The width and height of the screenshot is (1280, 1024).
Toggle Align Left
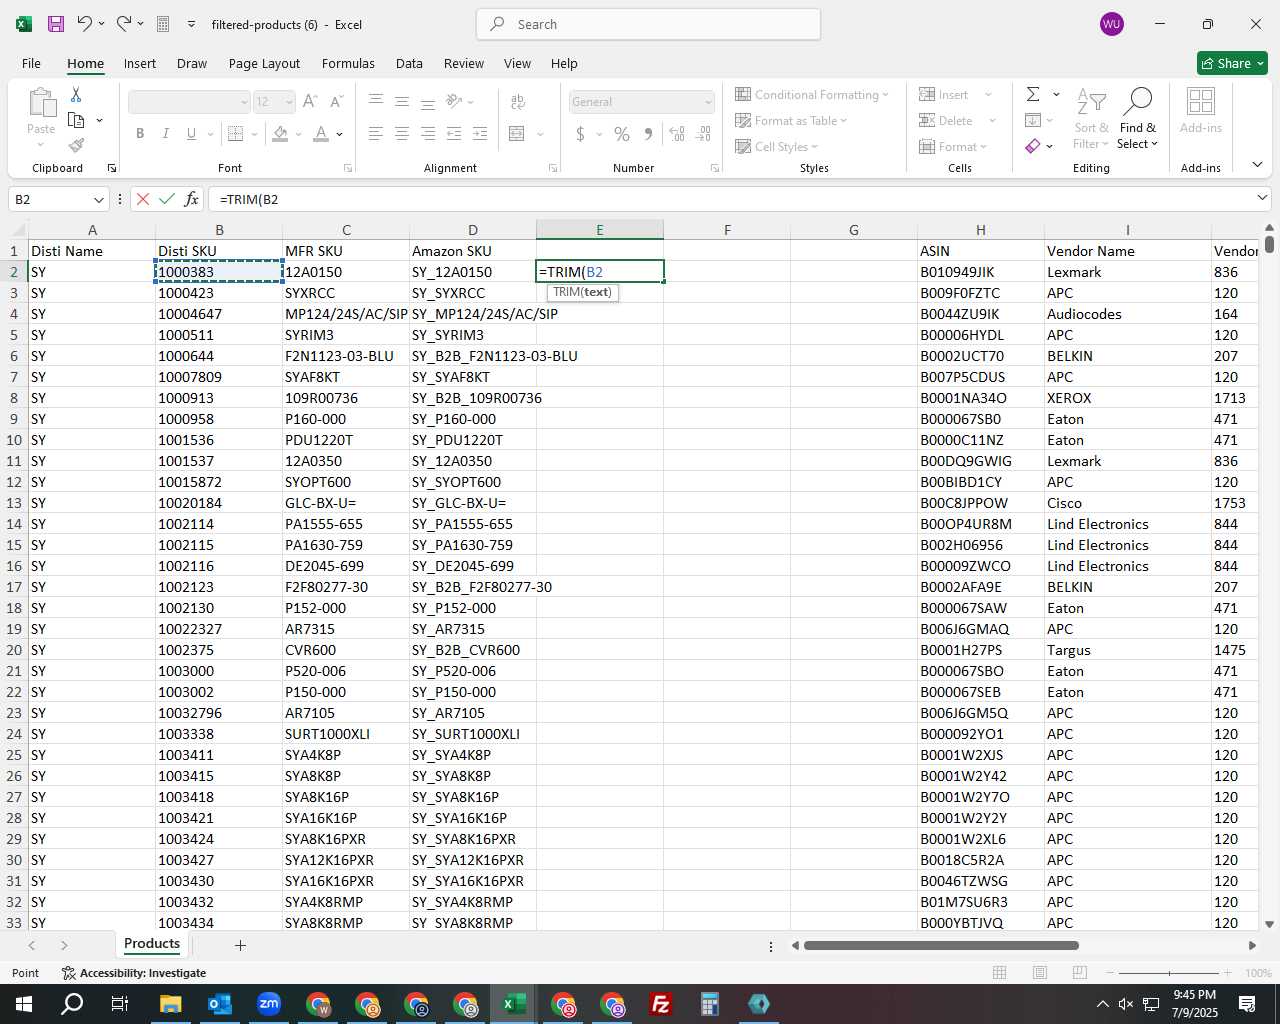[x=376, y=134]
